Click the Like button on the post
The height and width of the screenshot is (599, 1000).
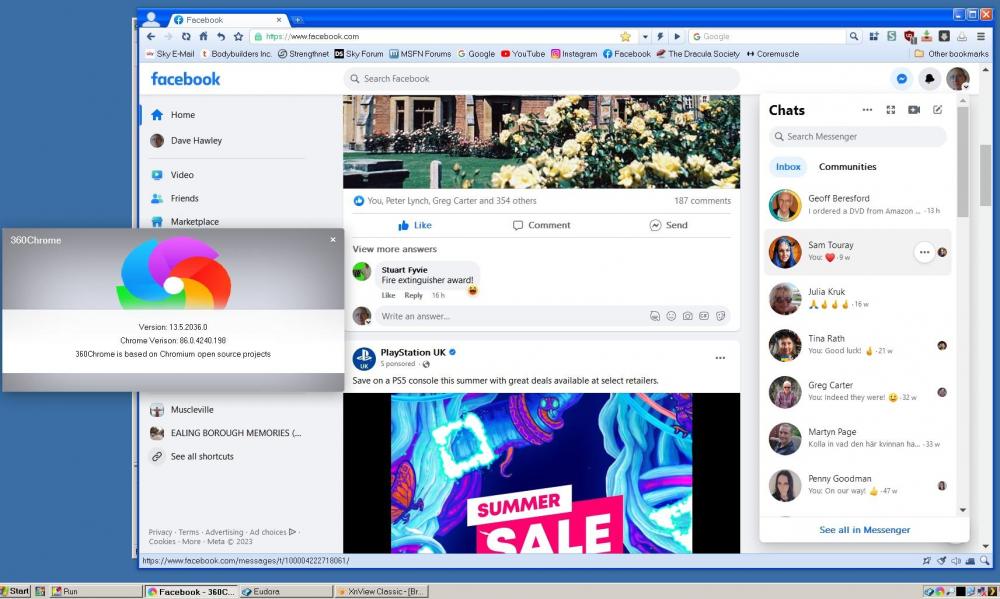coord(415,225)
